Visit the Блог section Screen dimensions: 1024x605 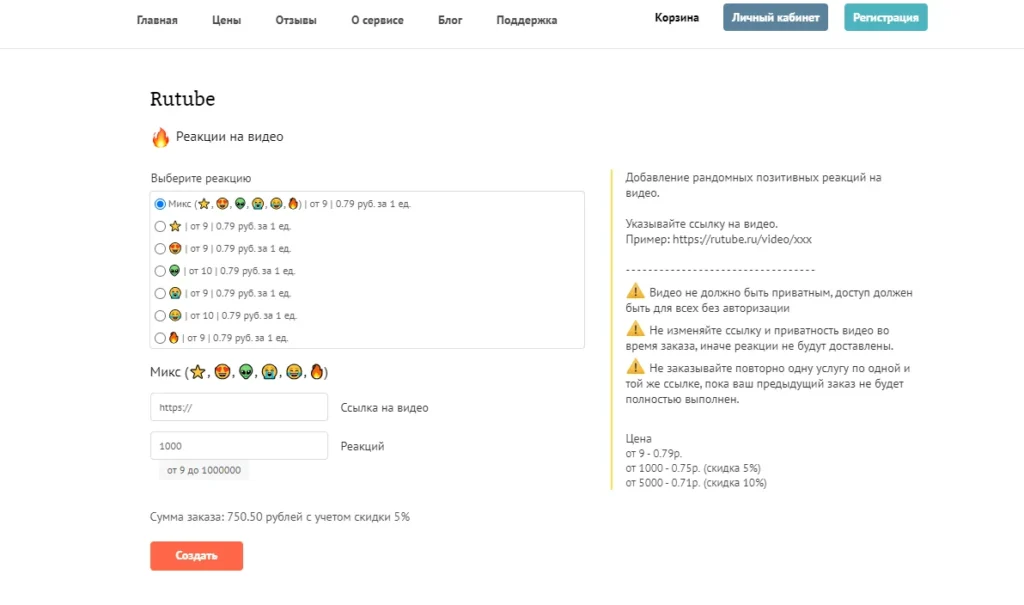click(450, 20)
